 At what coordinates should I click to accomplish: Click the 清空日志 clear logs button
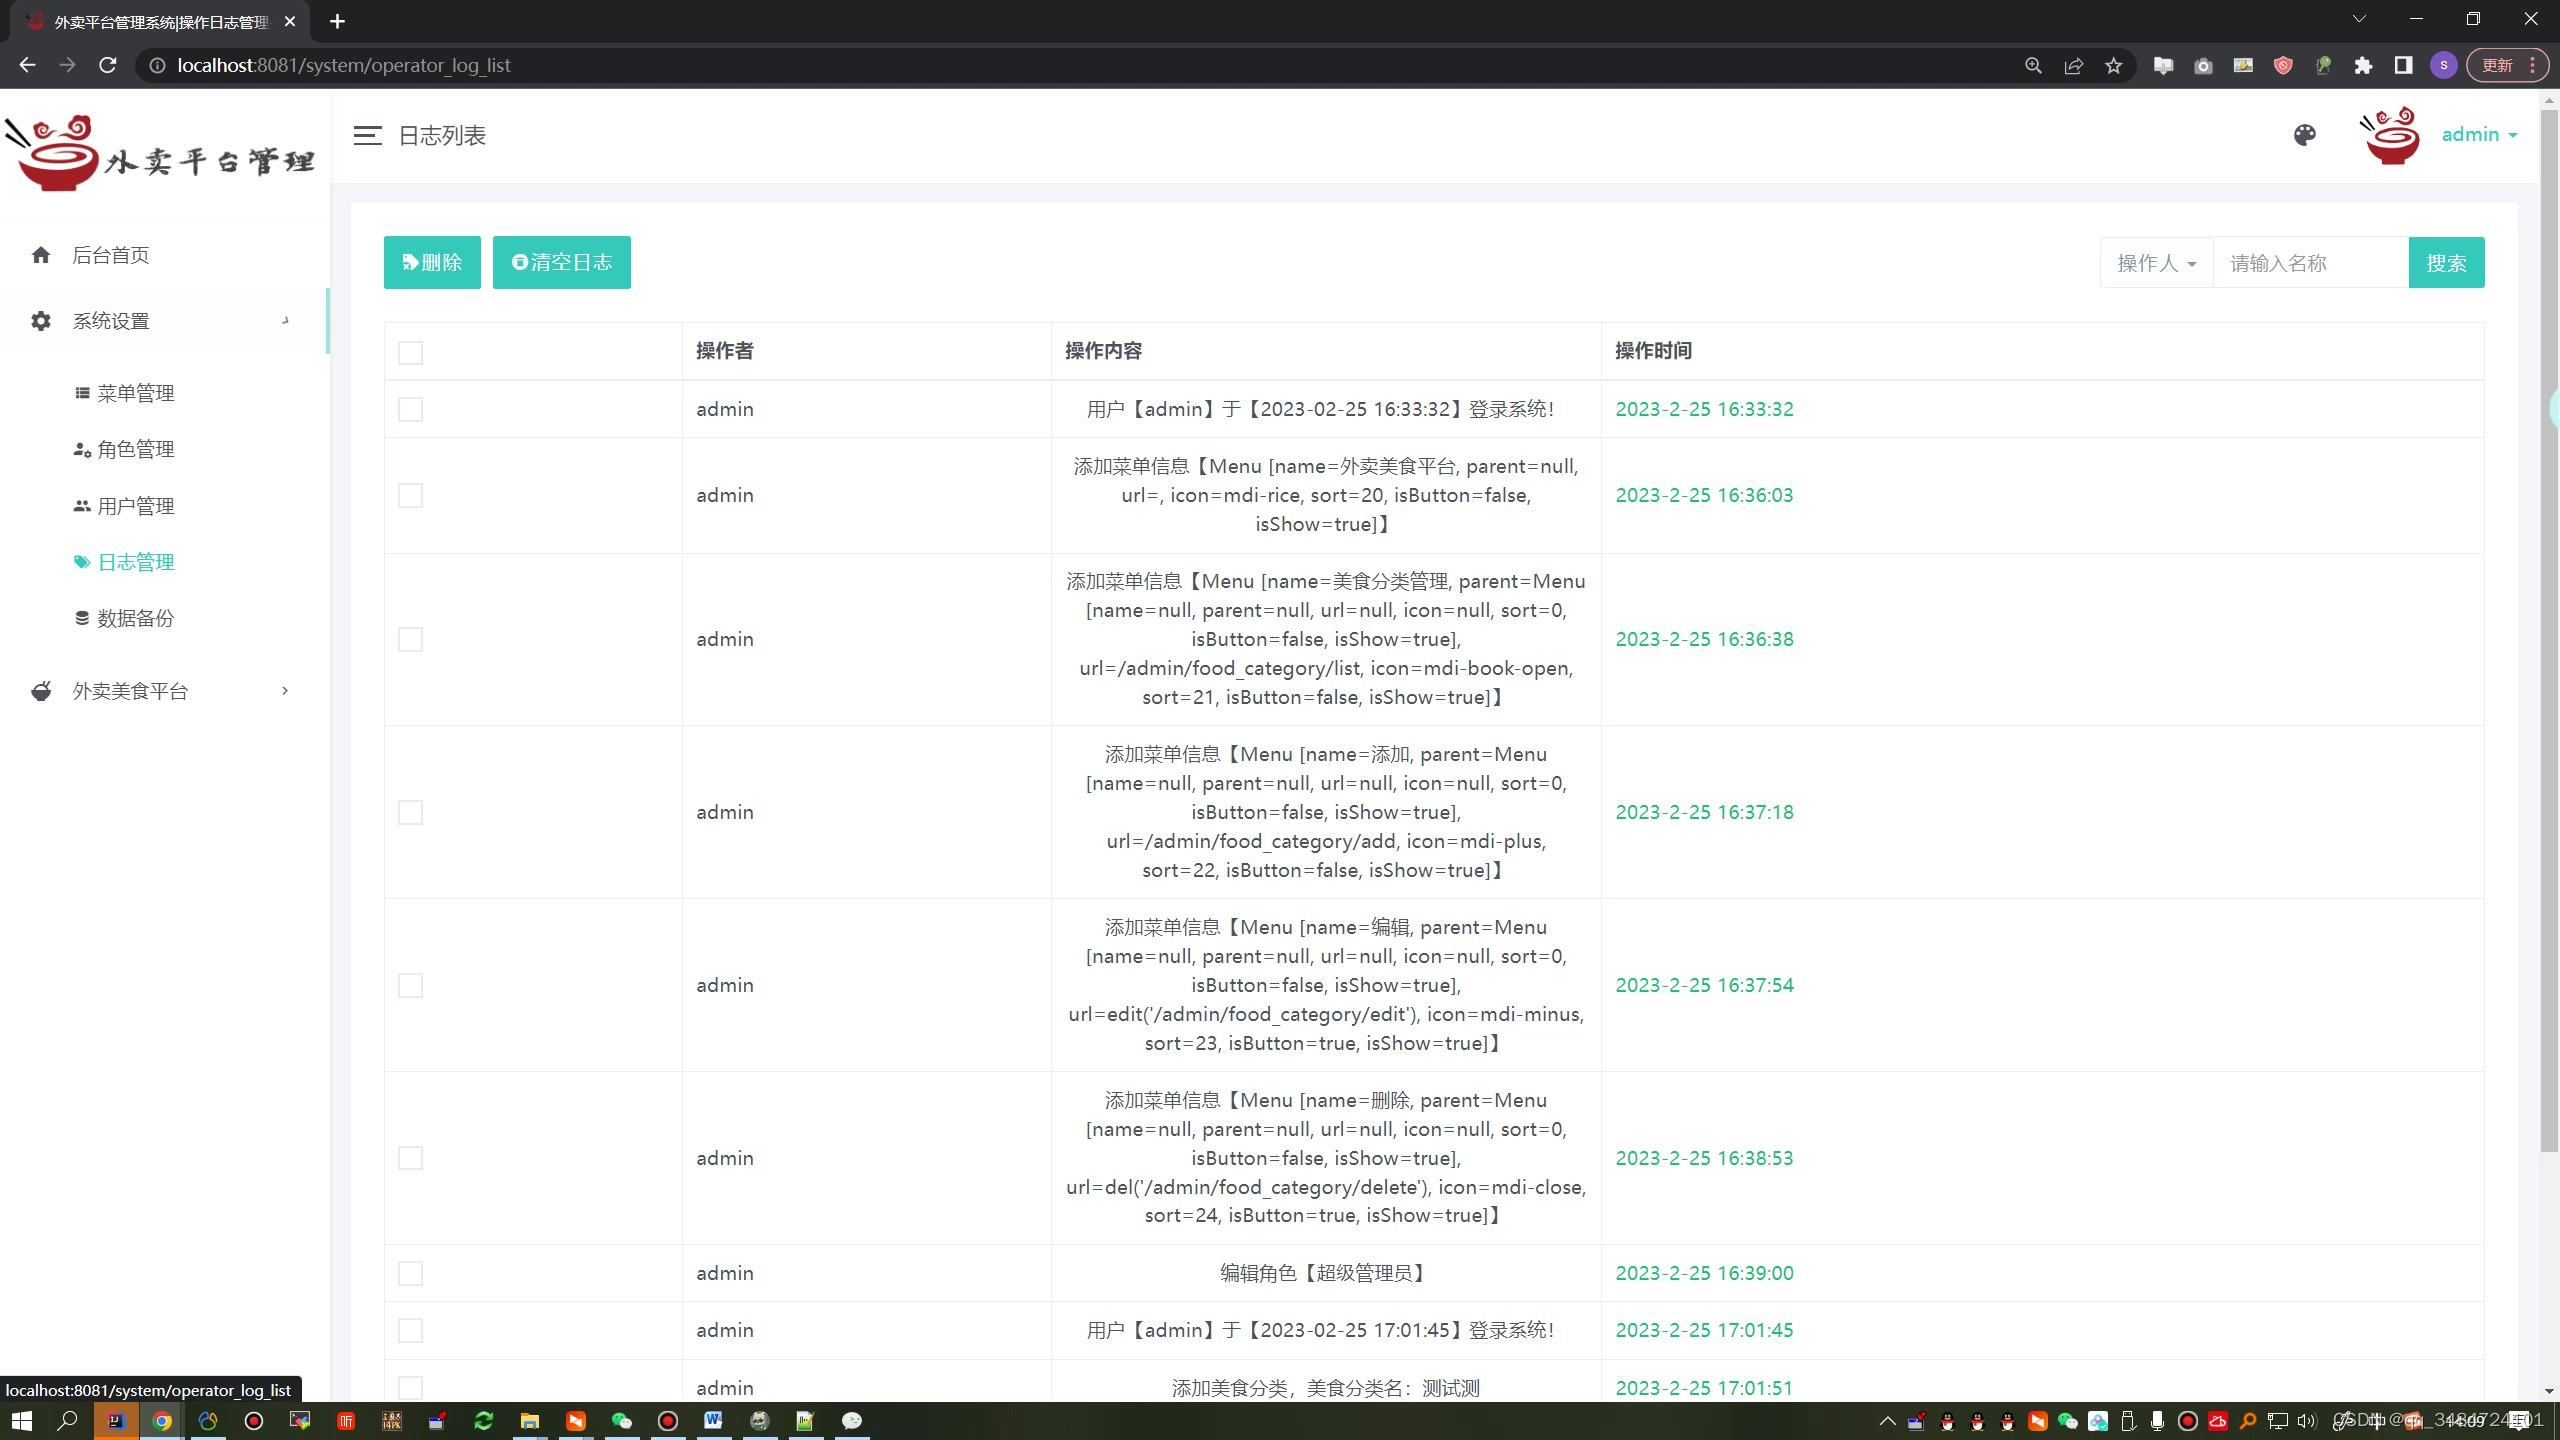tap(561, 262)
